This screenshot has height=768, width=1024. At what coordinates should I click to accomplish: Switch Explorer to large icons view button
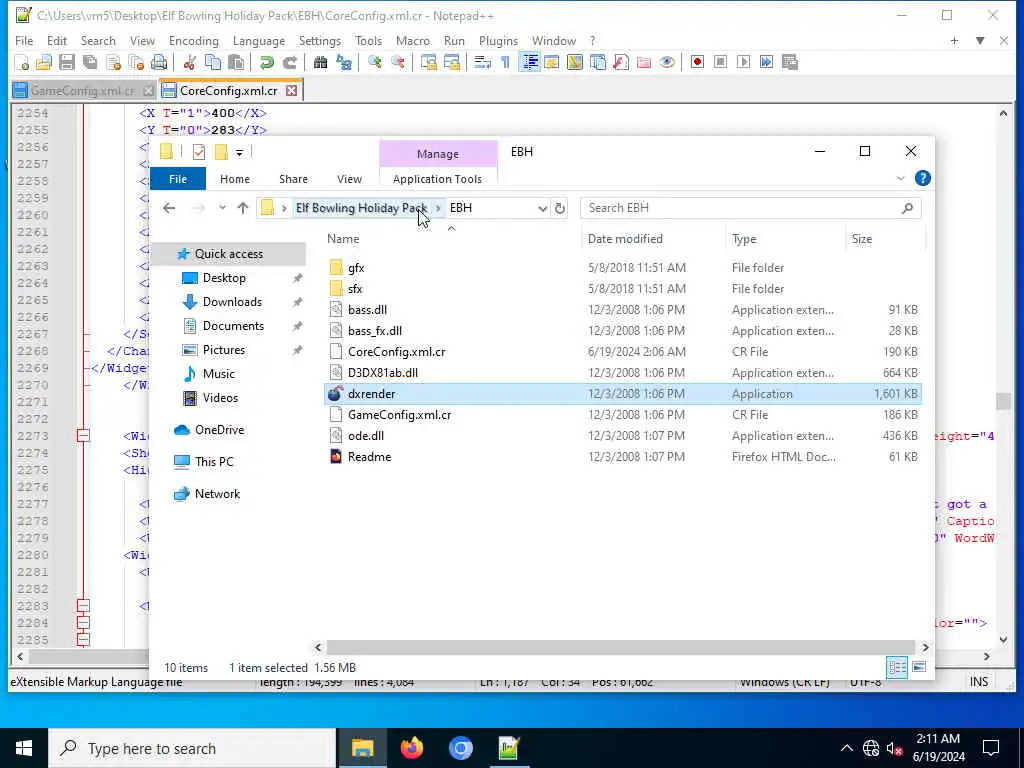[919, 667]
